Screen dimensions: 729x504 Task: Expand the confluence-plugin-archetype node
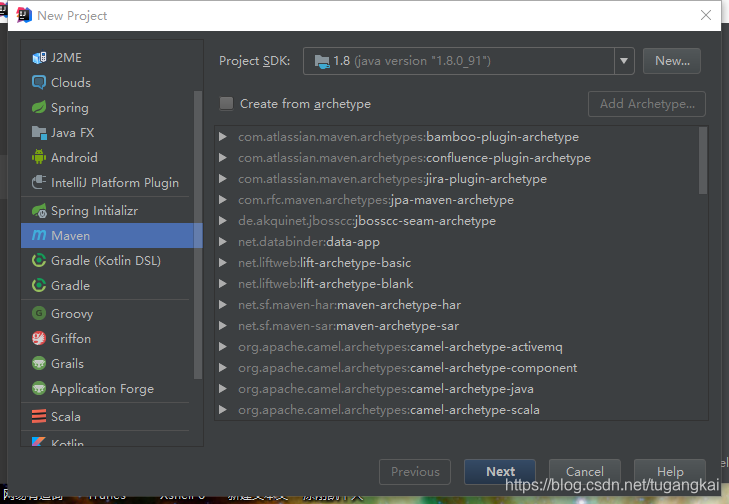pyautogui.click(x=223, y=158)
